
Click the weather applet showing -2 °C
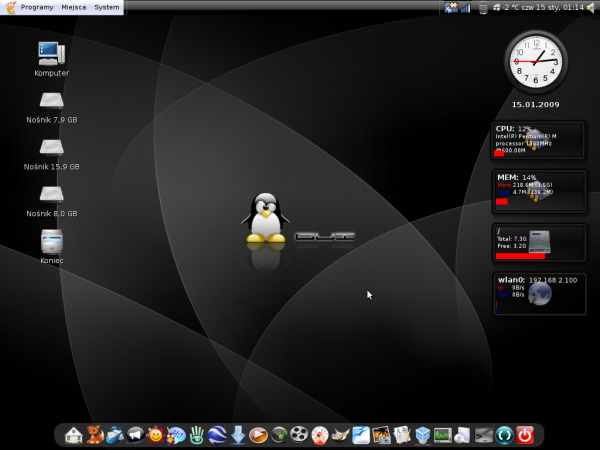click(x=507, y=7)
